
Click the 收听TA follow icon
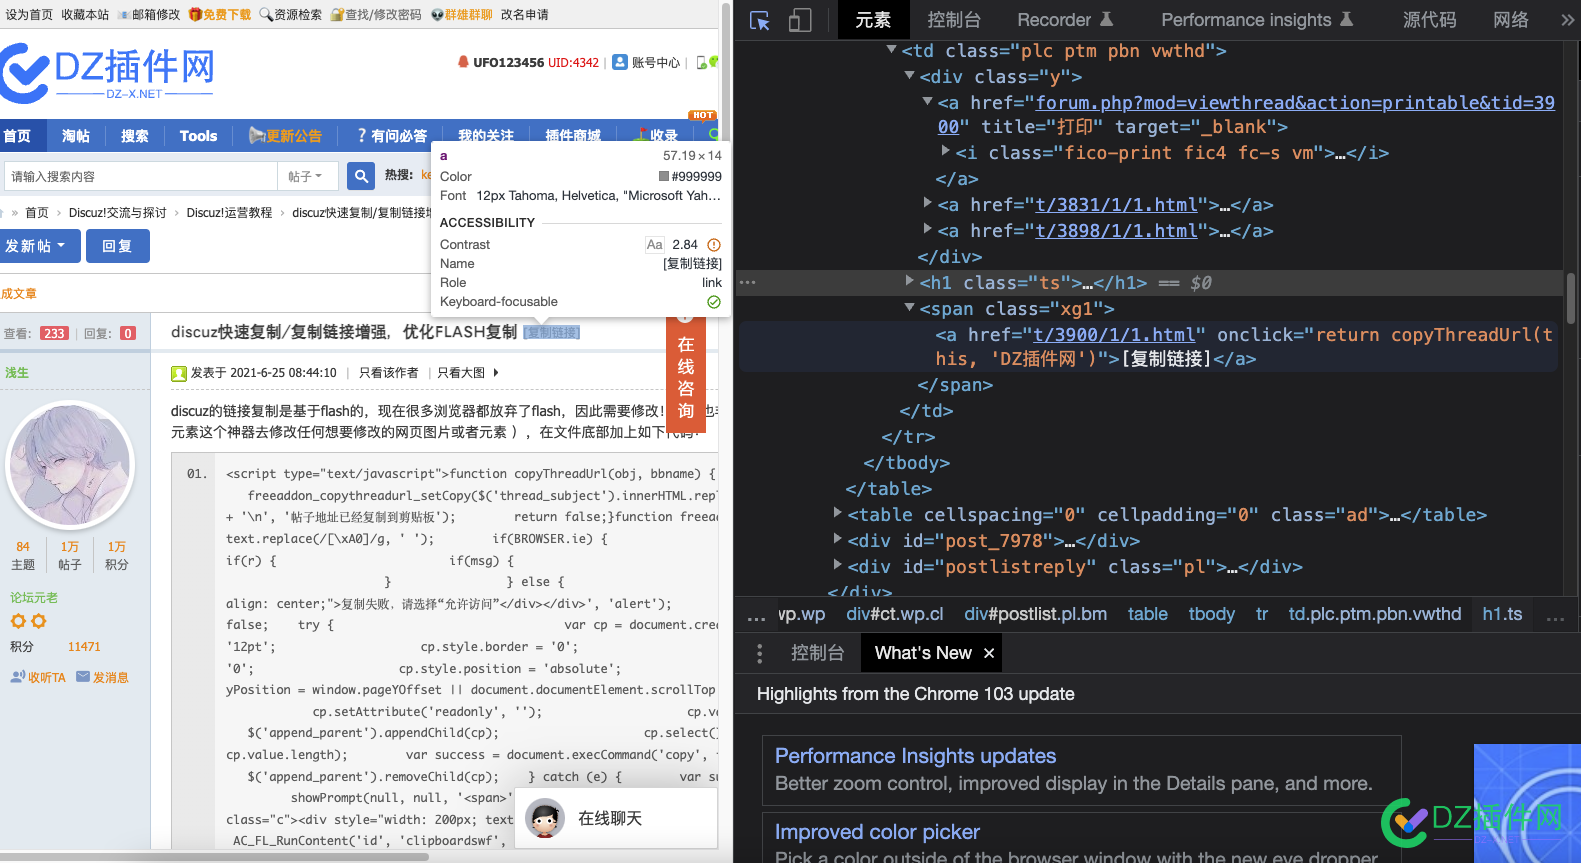(18, 677)
